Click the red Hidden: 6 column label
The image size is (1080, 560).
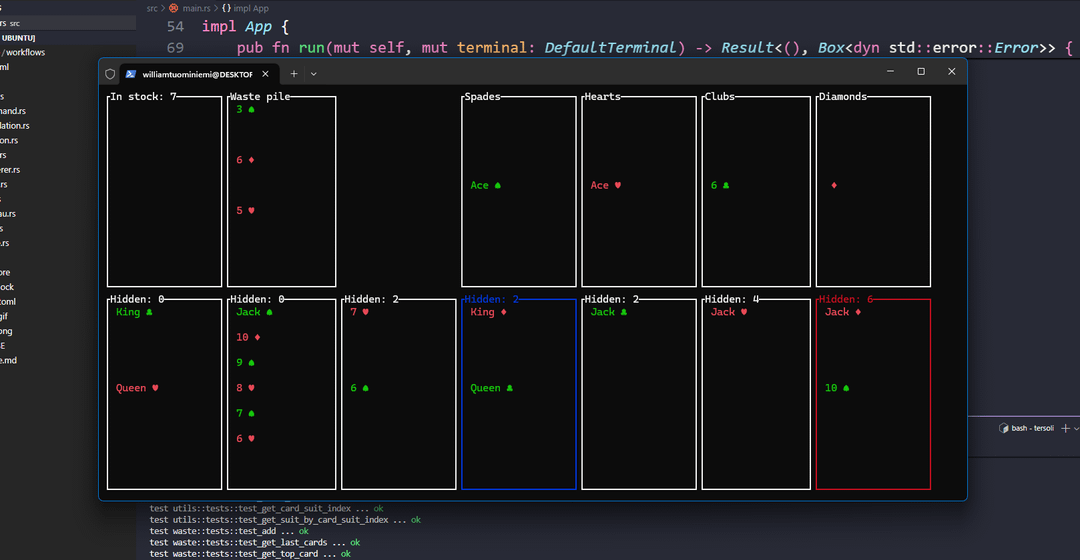pos(846,299)
